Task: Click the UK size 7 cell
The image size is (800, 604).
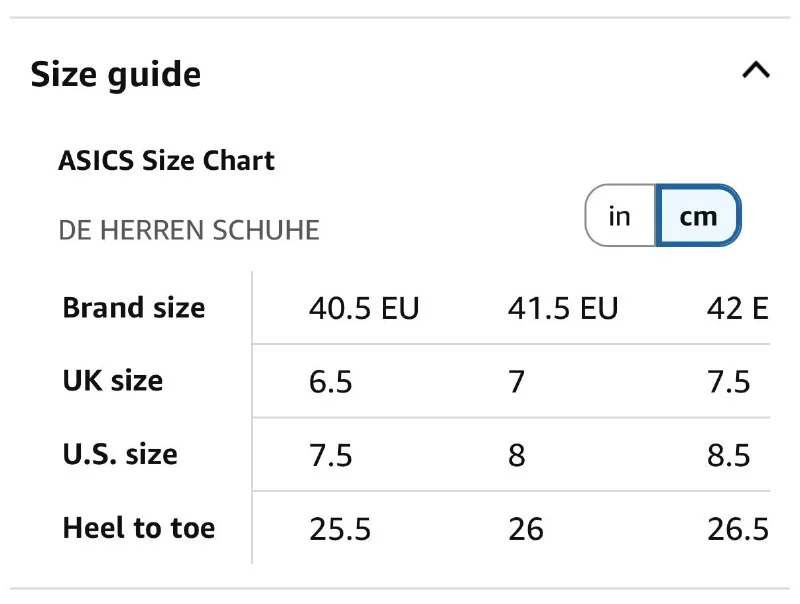Action: pos(517,382)
